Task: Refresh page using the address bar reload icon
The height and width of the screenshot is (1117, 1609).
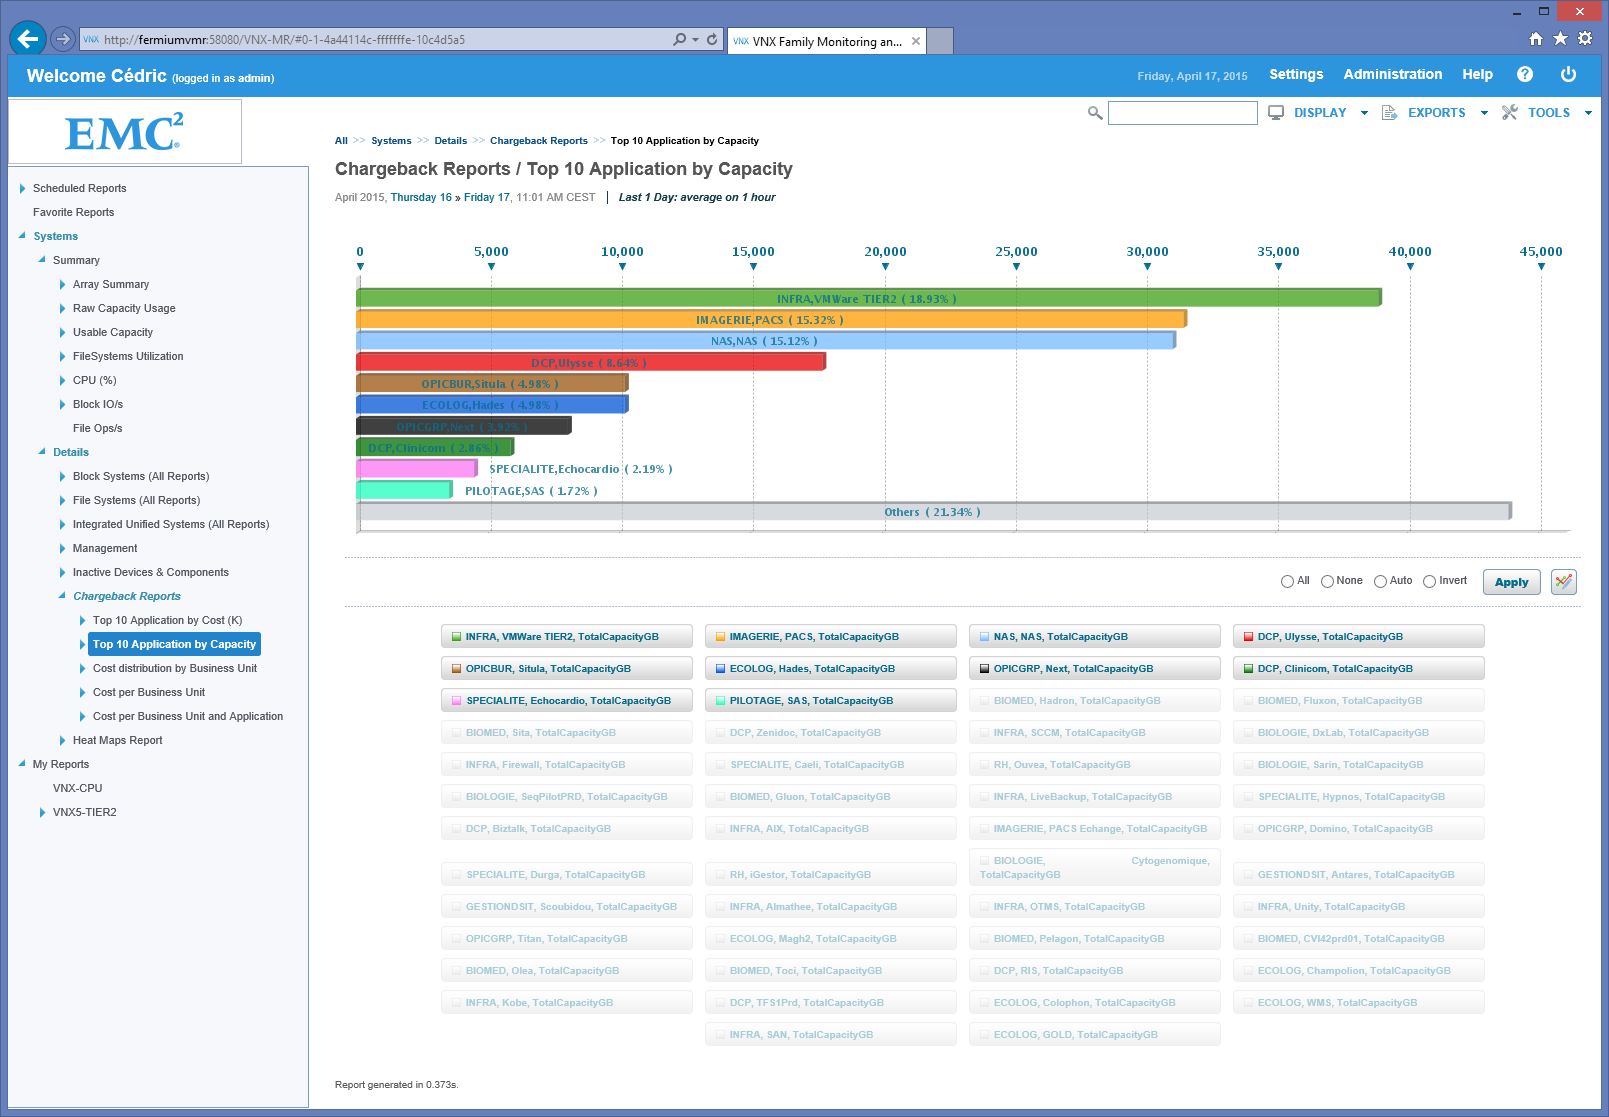Action: 712,40
